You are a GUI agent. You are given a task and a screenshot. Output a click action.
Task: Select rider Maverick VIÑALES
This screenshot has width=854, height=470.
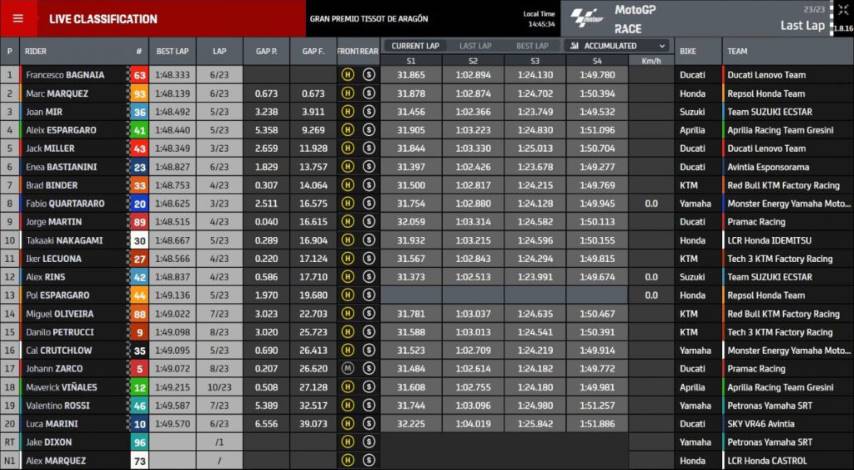pos(62,387)
